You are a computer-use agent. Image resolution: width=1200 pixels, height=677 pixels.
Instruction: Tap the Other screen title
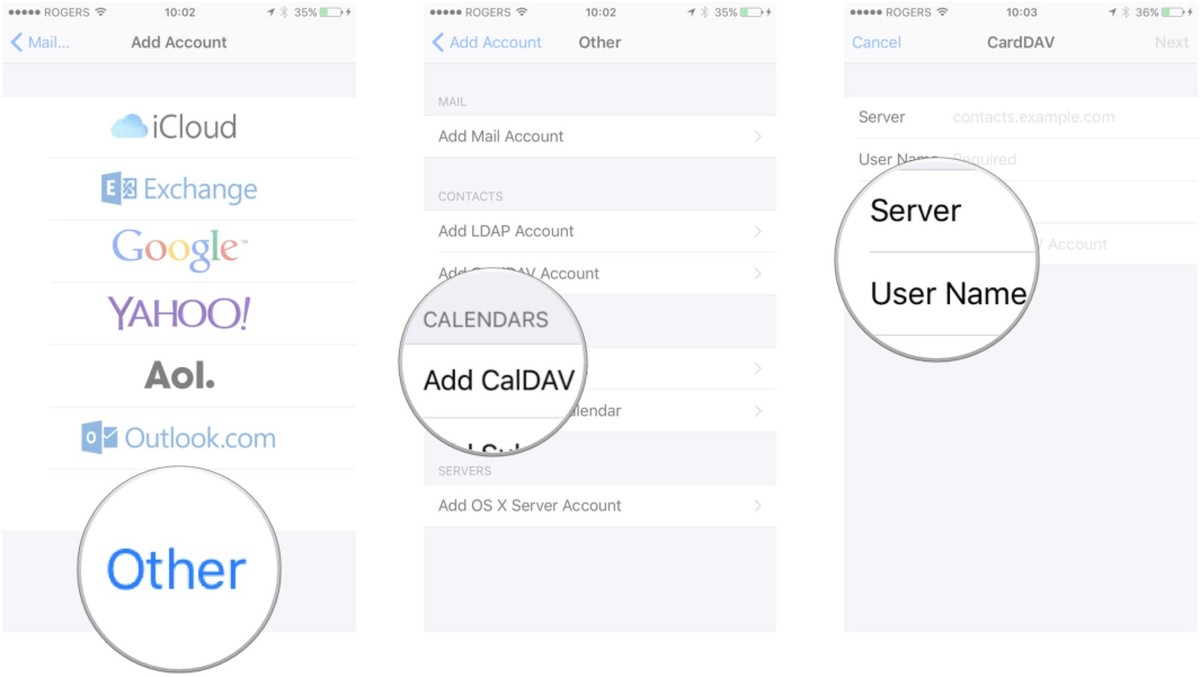coord(600,42)
